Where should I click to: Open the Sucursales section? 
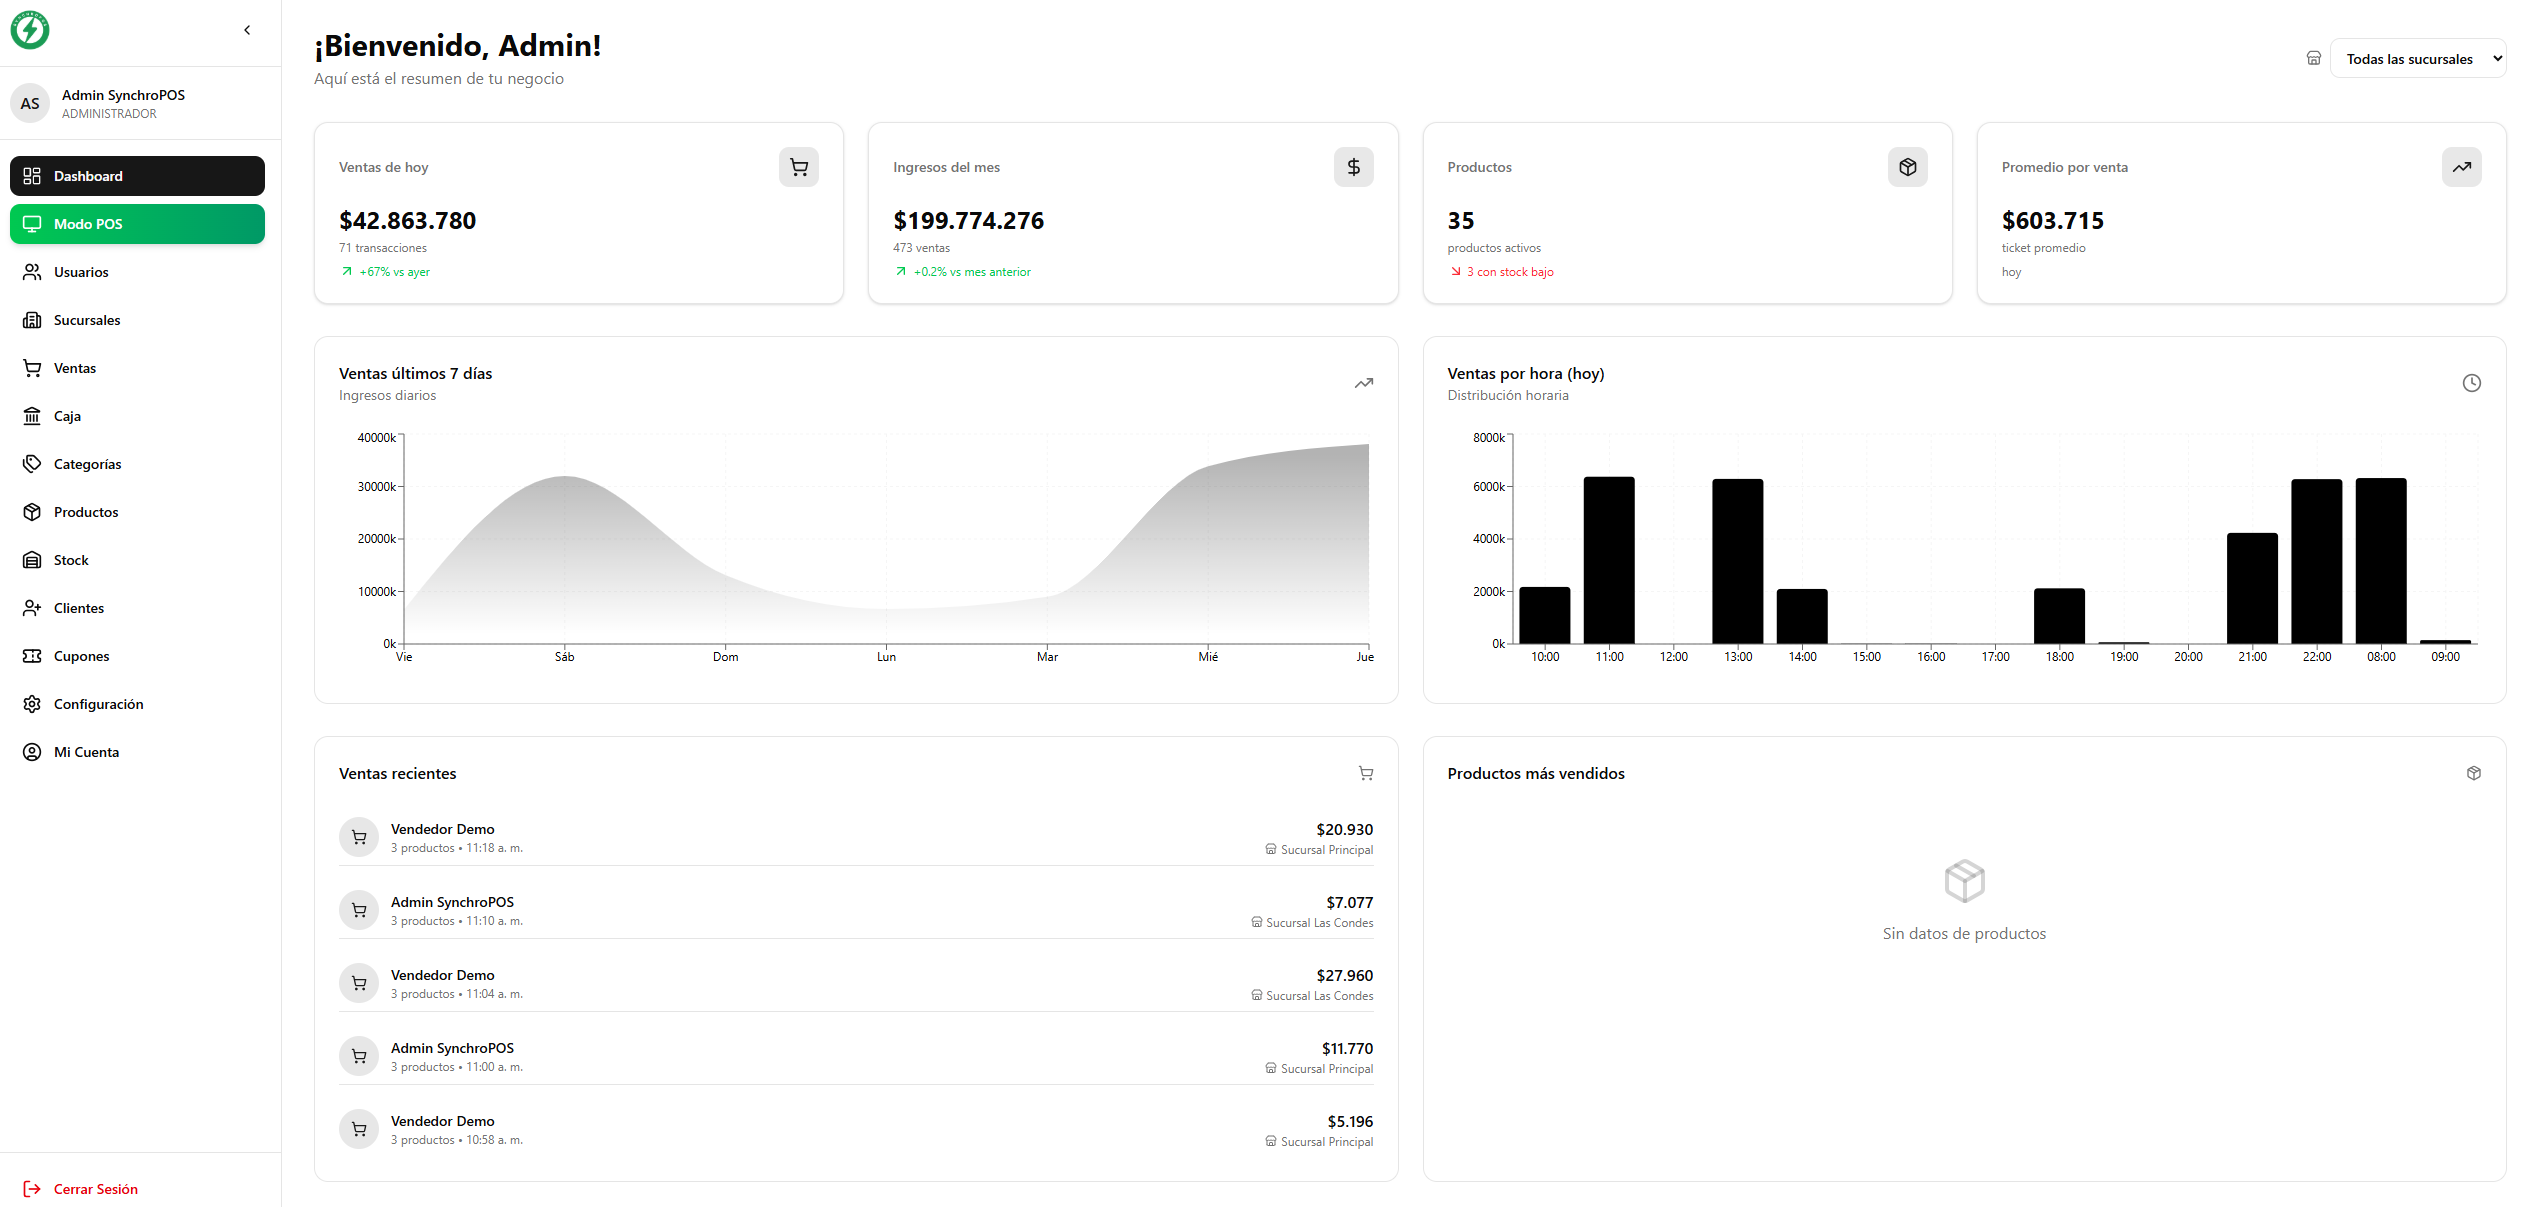137,320
